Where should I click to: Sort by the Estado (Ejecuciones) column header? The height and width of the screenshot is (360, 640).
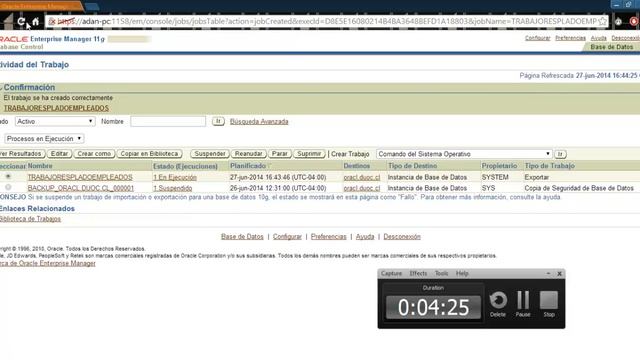pyautogui.click(x=185, y=166)
